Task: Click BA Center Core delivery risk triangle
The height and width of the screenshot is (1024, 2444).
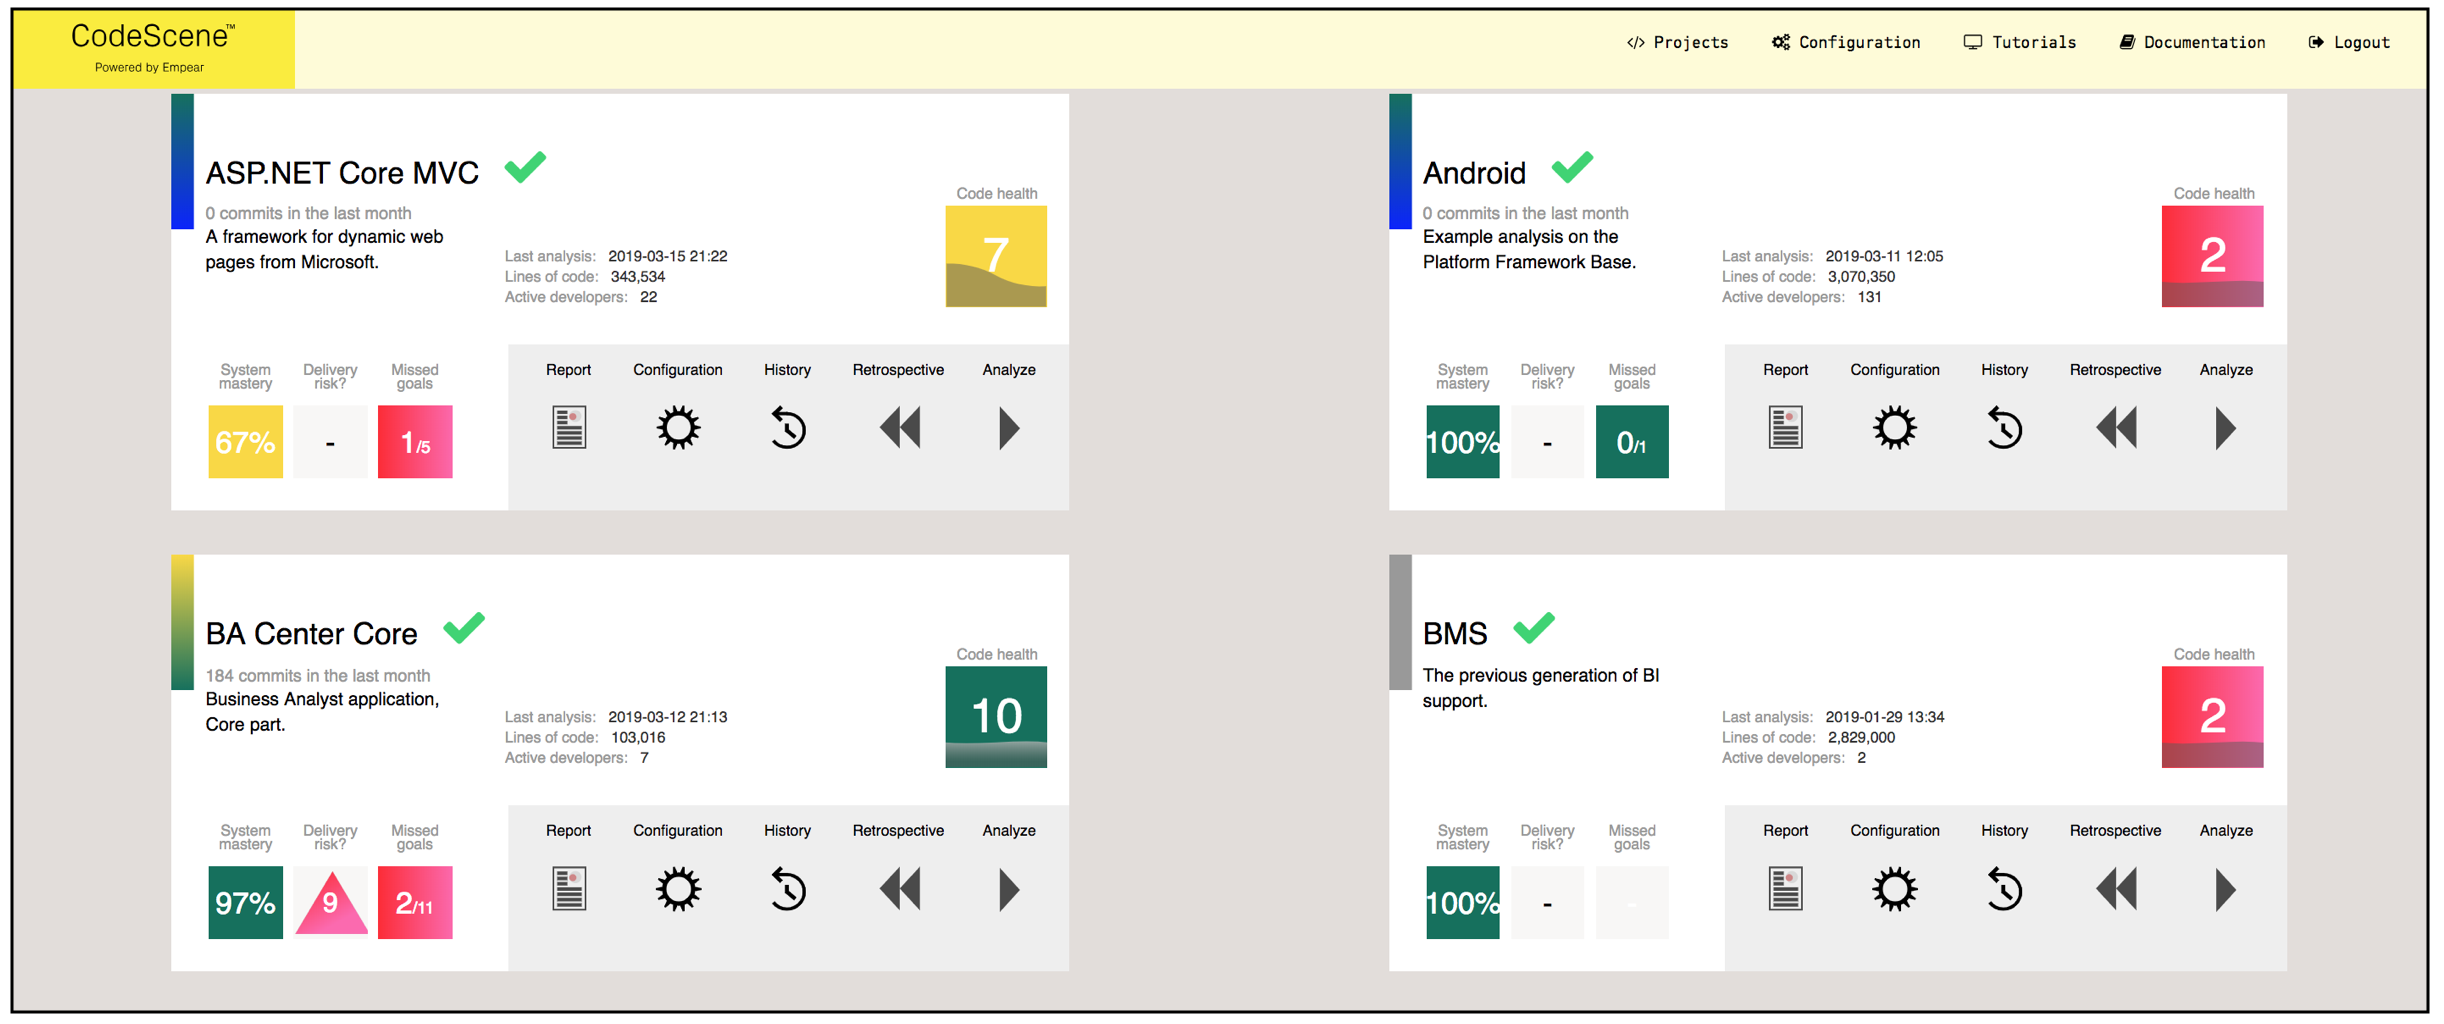Action: coord(331,904)
